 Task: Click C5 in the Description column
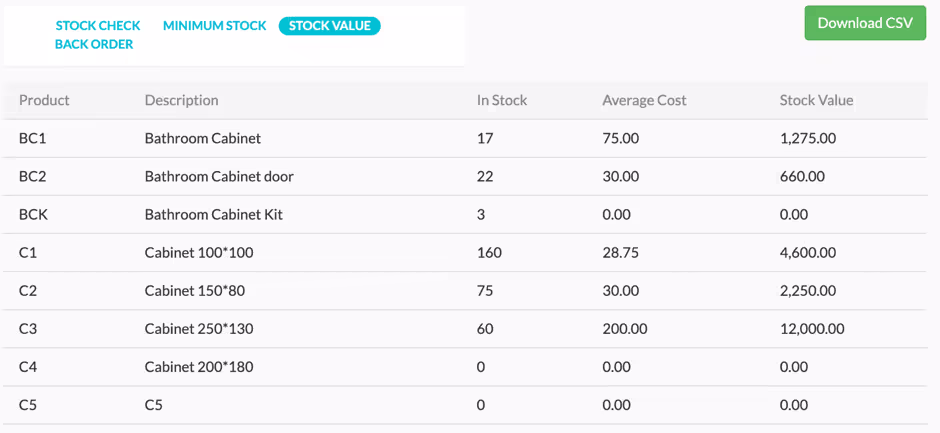coord(153,405)
